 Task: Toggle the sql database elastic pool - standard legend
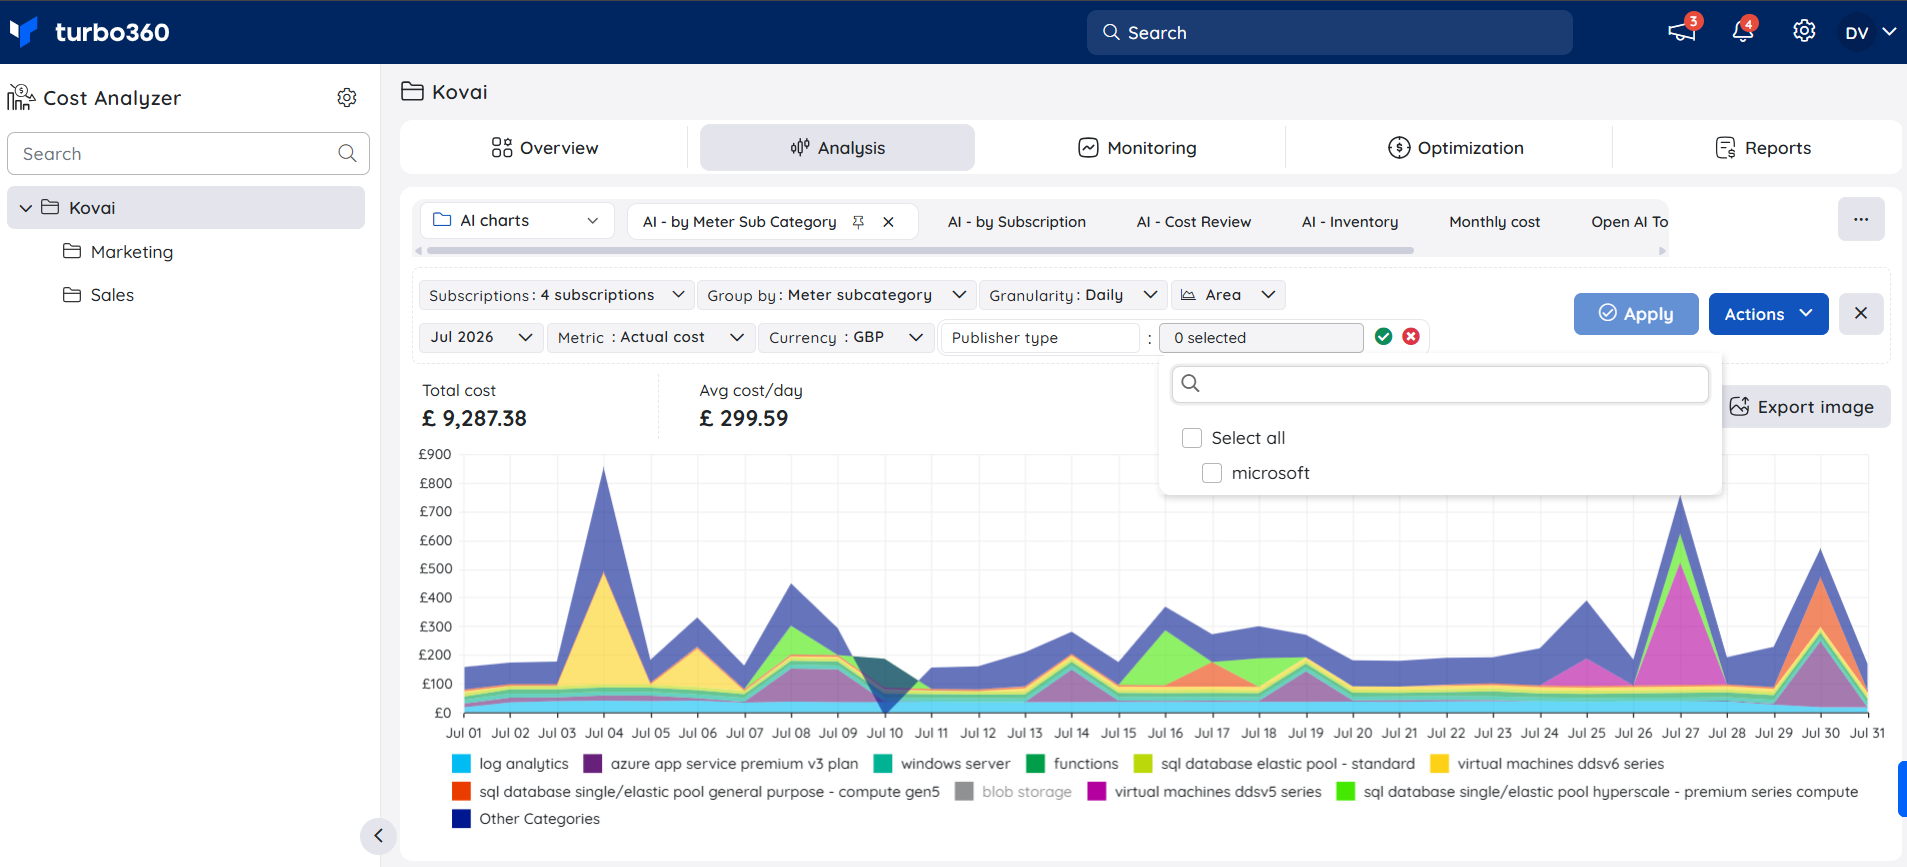(1274, 764)
